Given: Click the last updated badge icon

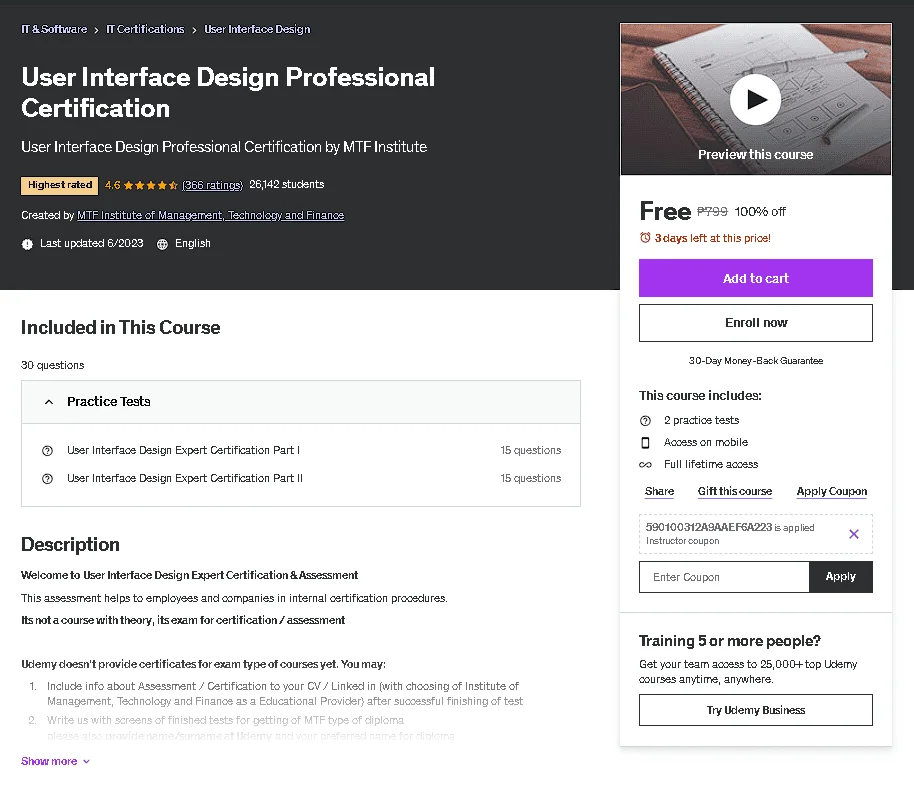Looking at the screenshot, I should point(27,244).
